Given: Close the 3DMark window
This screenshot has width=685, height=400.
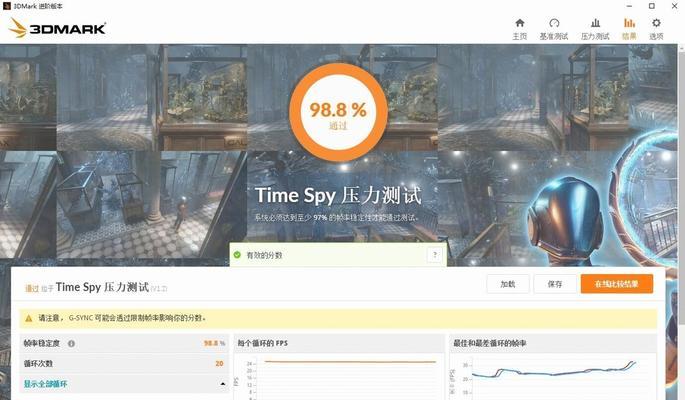Looking at the screenshot, I should [x=674, y=6].
